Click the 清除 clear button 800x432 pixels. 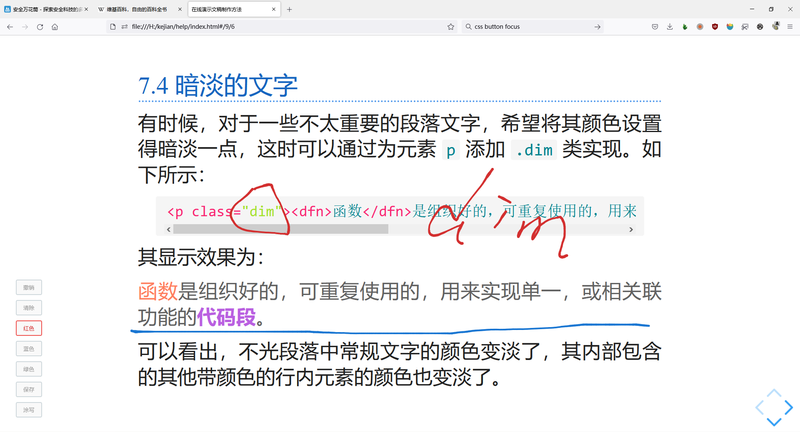pyautogui.click(x=29, y=307)
